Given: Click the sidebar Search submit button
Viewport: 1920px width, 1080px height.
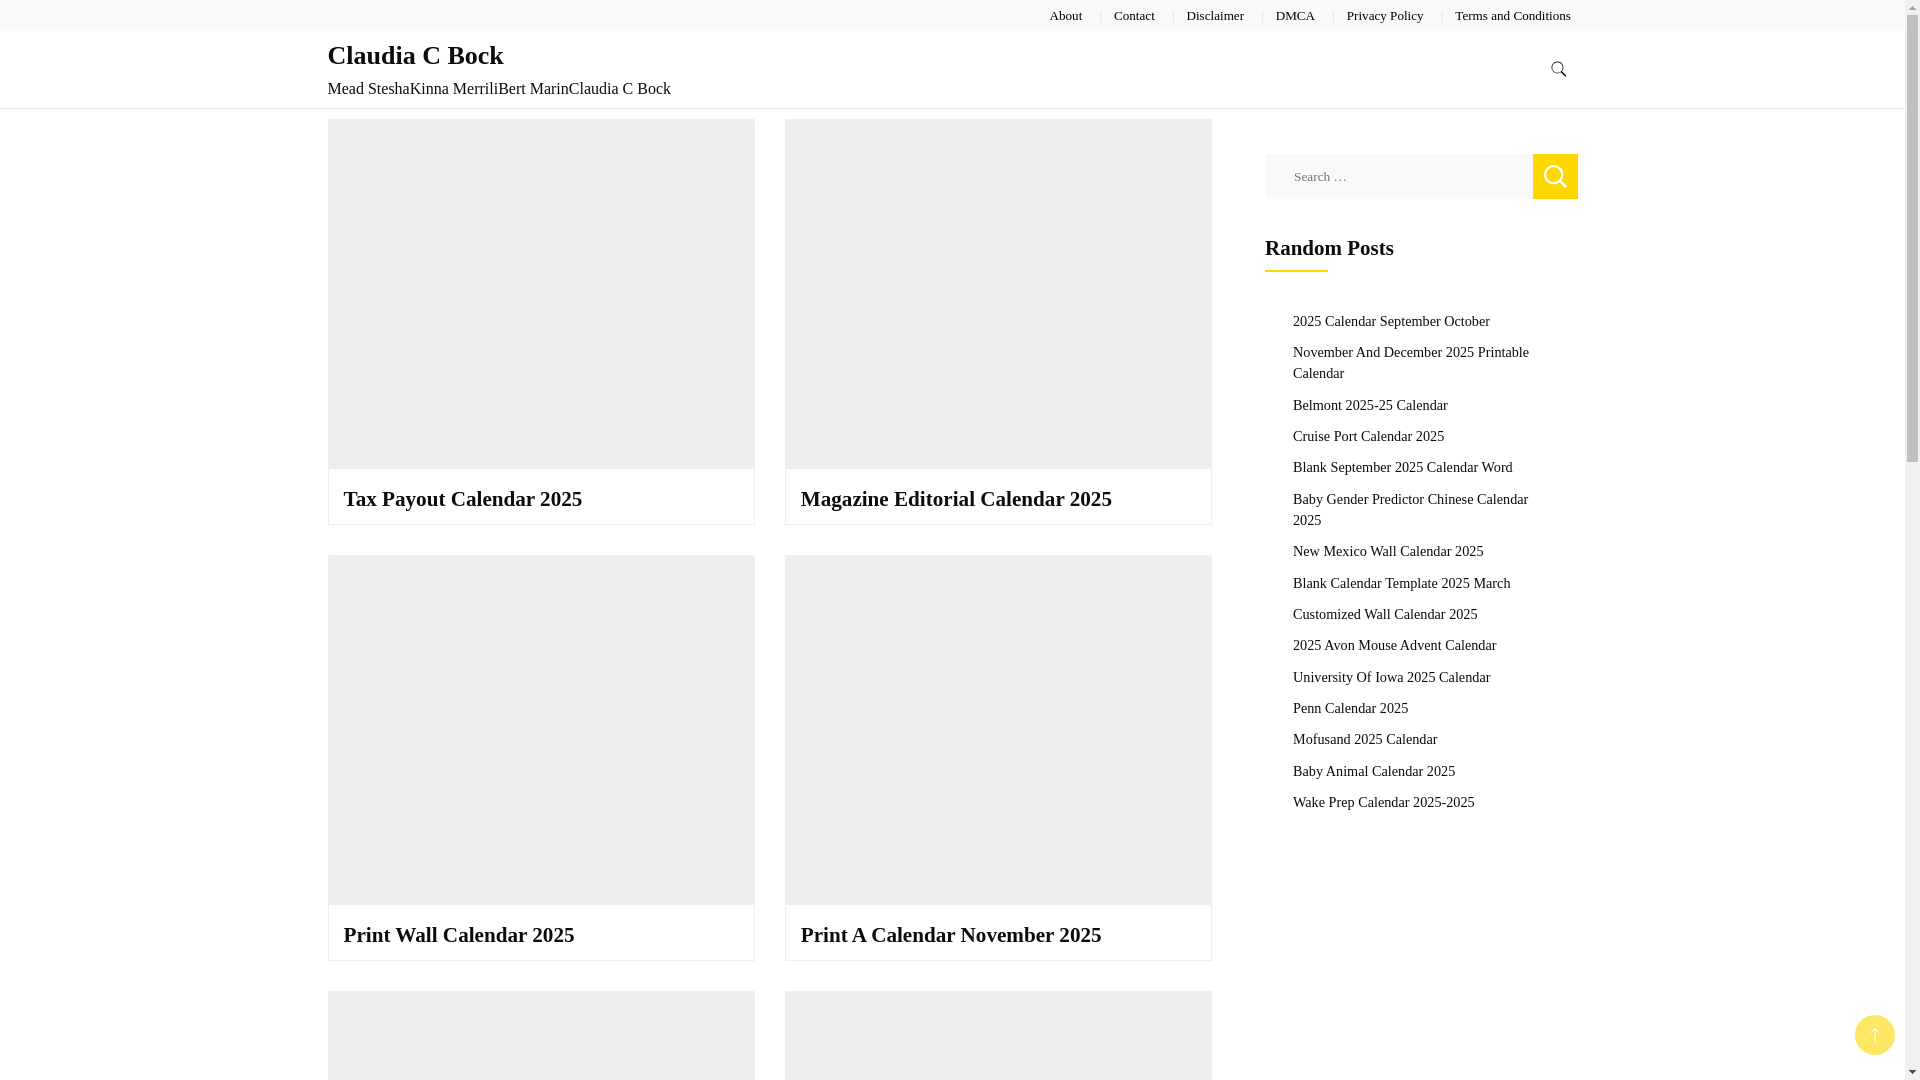Looking at the screenshot, I should click(1555, 176).
